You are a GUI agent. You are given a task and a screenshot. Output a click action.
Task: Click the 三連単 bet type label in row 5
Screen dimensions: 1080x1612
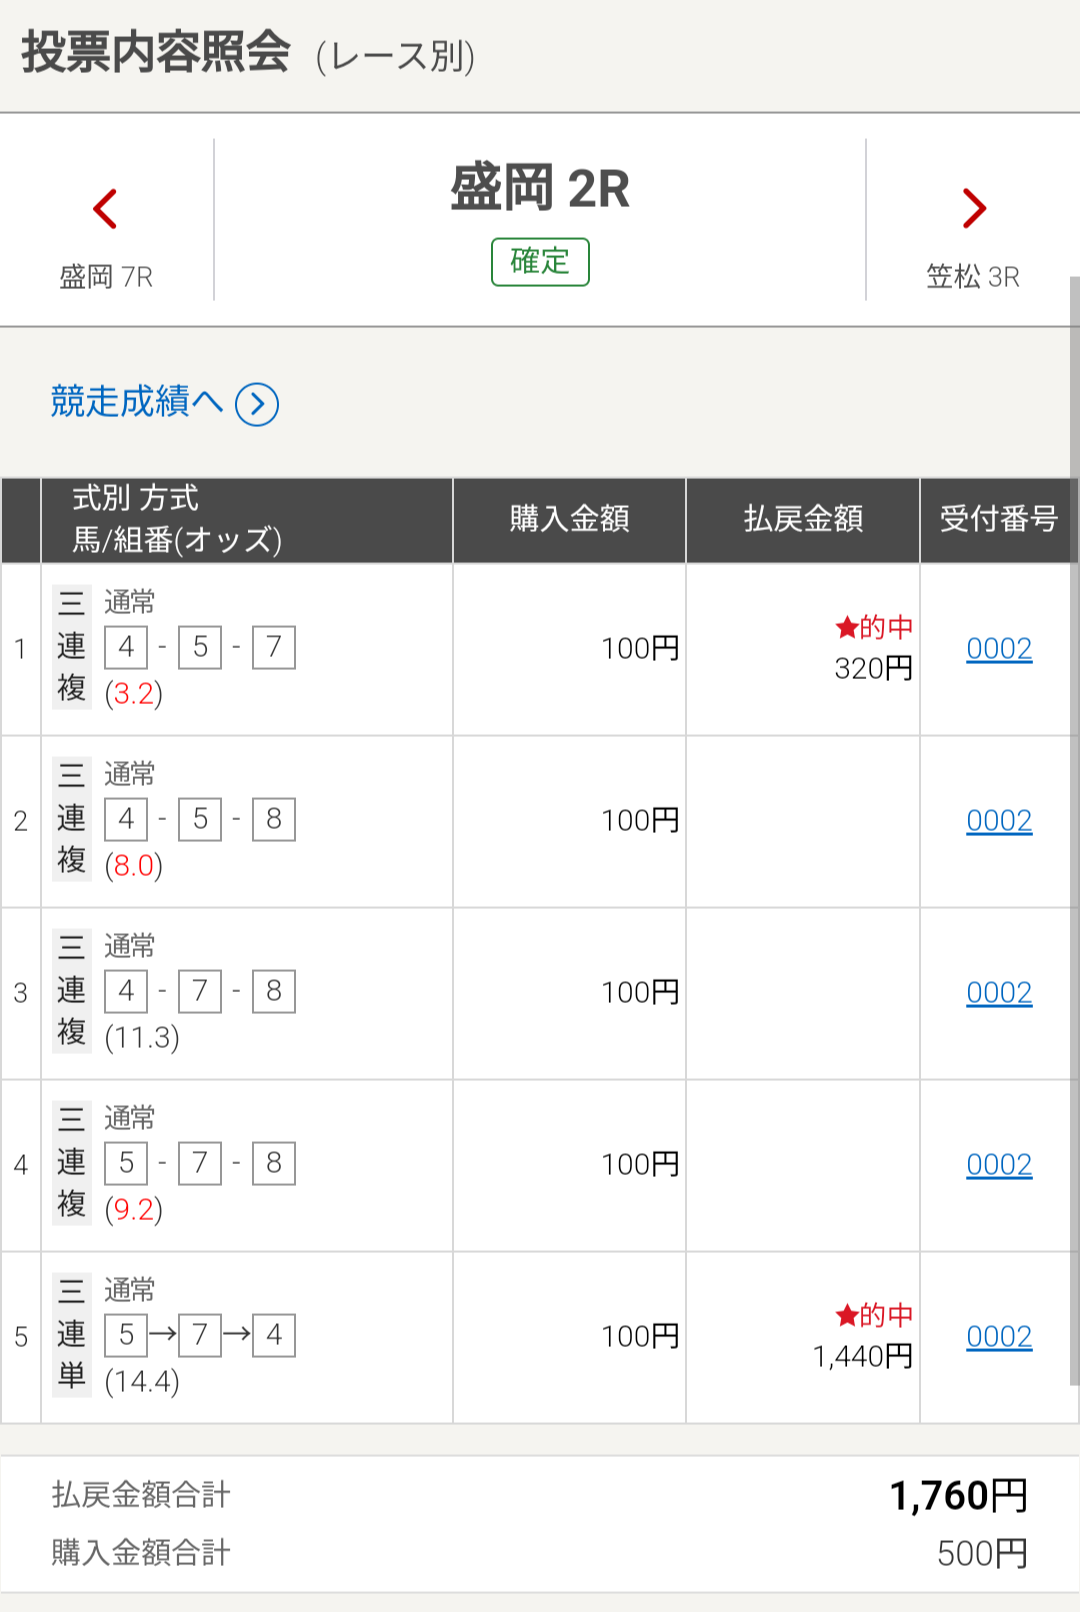(x=71, y=1334)
